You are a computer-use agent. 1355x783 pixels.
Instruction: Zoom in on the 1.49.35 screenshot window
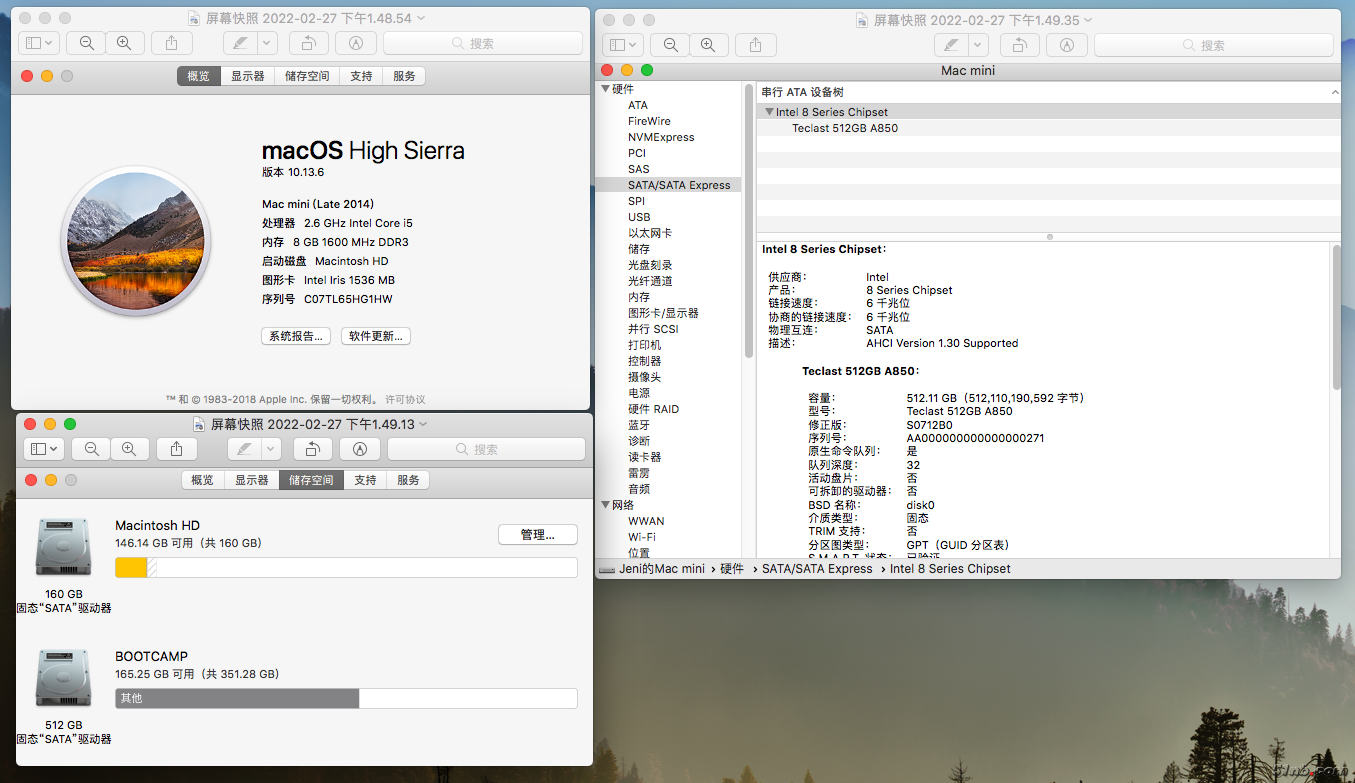(708, 45)
